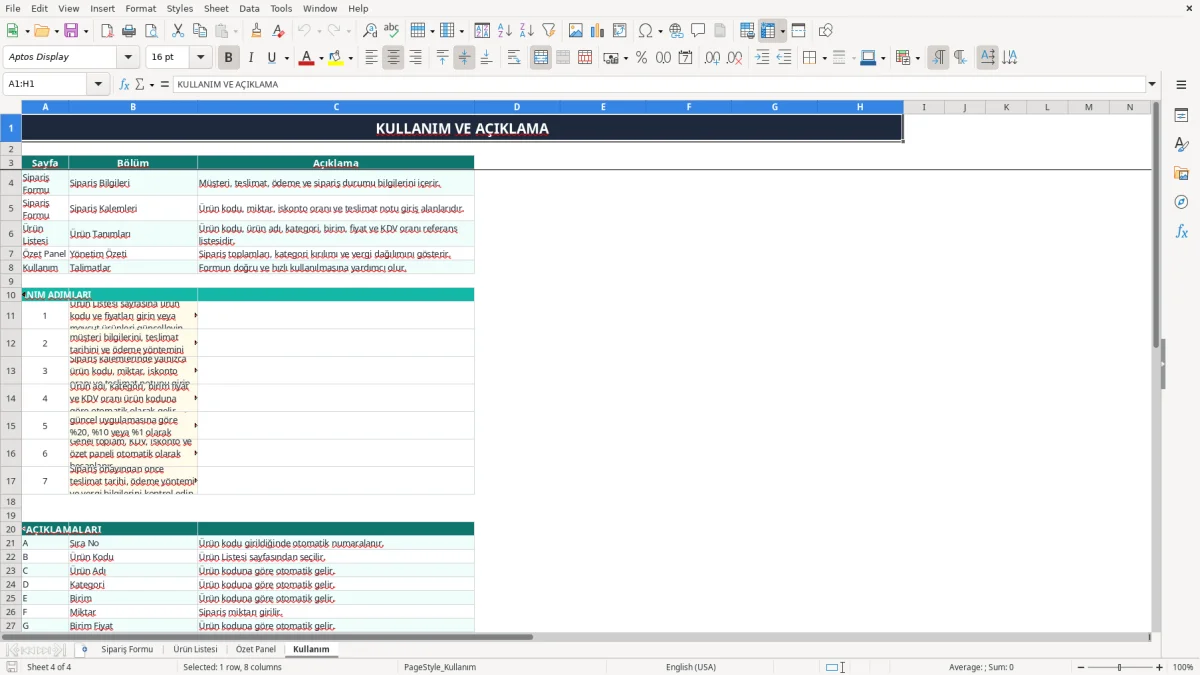The width and height of the screenshot is (1200, 675).
Task: Click Sort Ascending icon
Action: point(504,31)
